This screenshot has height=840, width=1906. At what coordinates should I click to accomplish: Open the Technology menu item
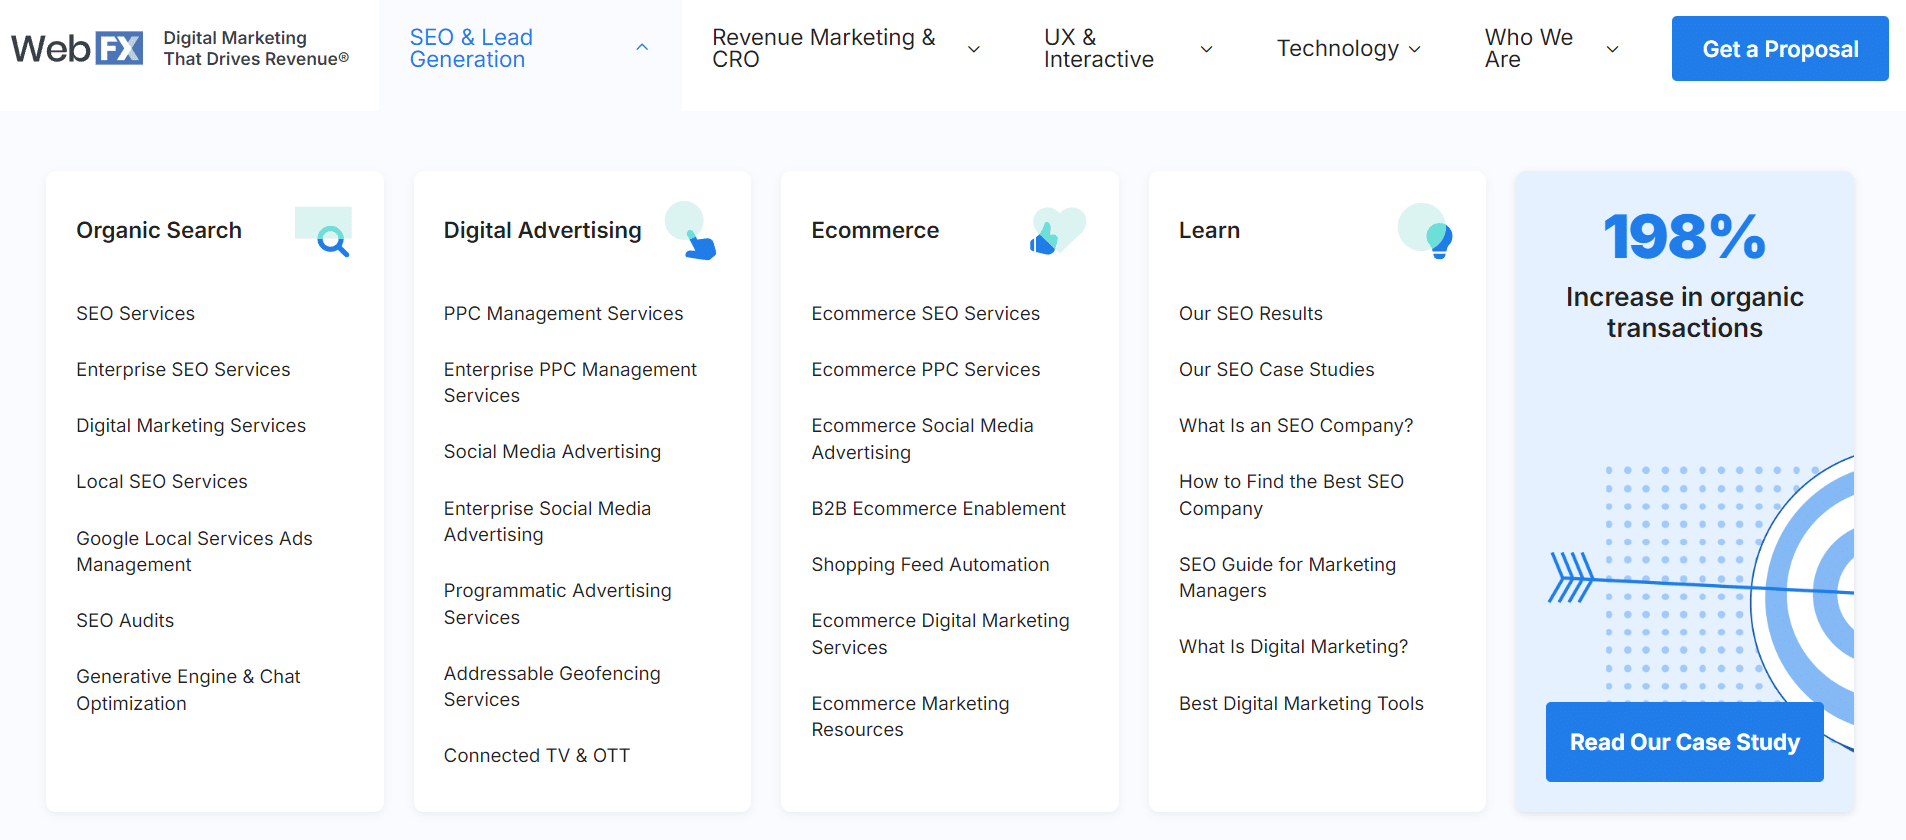point(1338,48)
